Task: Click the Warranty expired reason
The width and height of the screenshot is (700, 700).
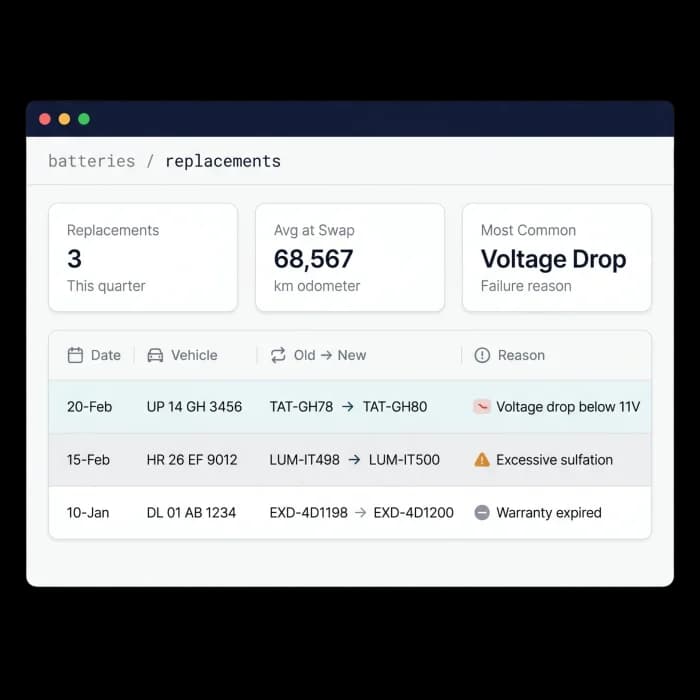Action: (549, 512)
